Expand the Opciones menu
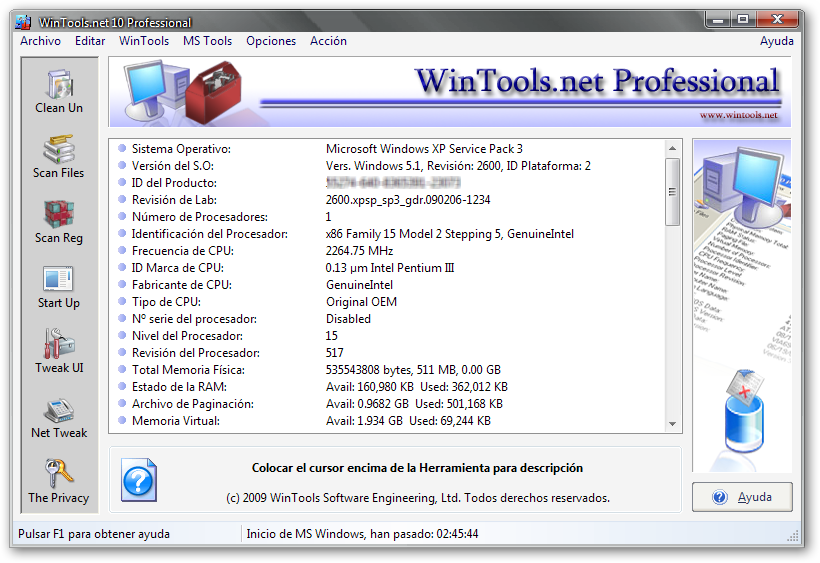This screenshot has height=563, width=820. click(x=271, y=41)
